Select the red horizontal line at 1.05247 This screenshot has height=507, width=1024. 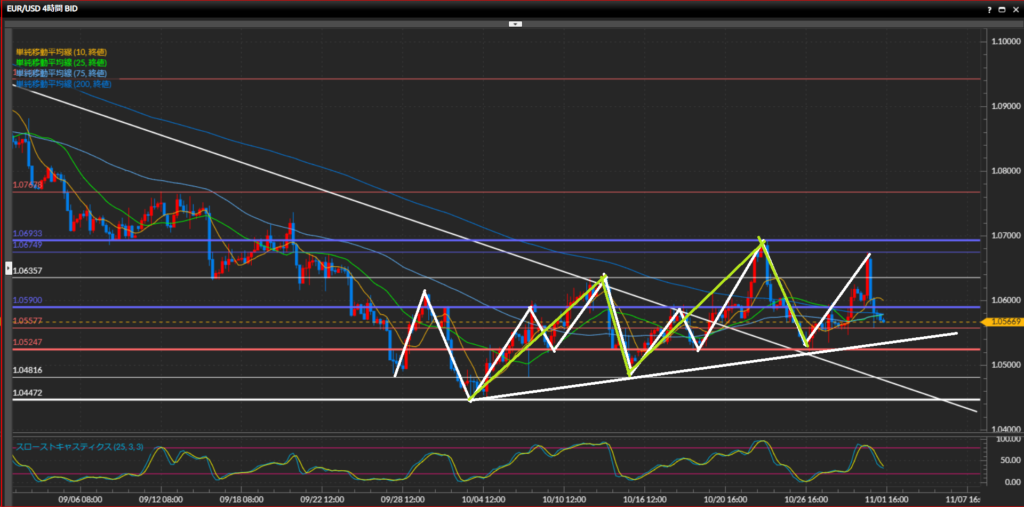250,349
